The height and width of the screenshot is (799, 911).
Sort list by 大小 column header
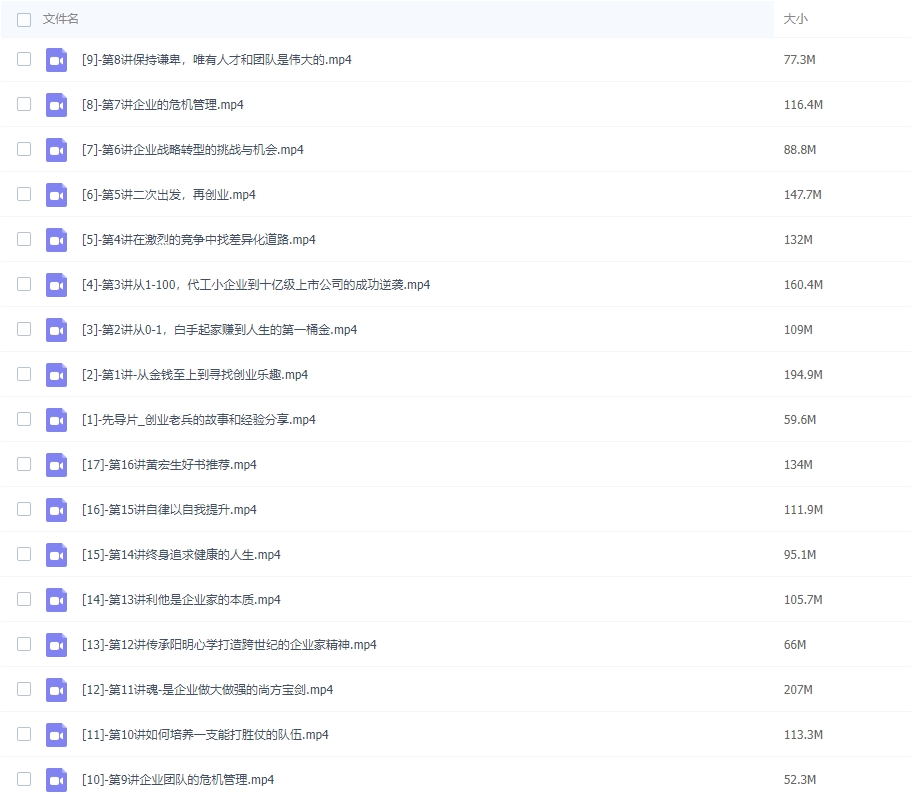795,19
